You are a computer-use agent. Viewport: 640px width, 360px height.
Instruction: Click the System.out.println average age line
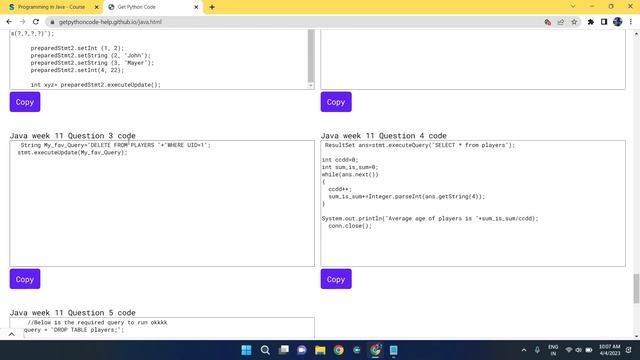coord(430,219)
